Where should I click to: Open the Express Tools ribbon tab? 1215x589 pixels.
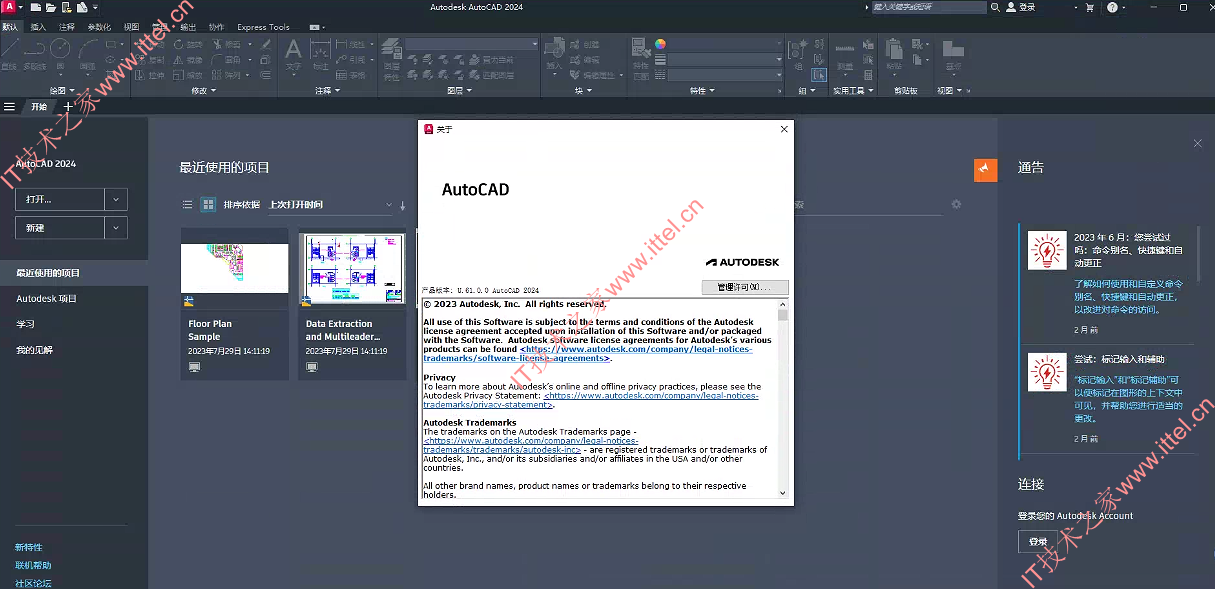point(264,27)
